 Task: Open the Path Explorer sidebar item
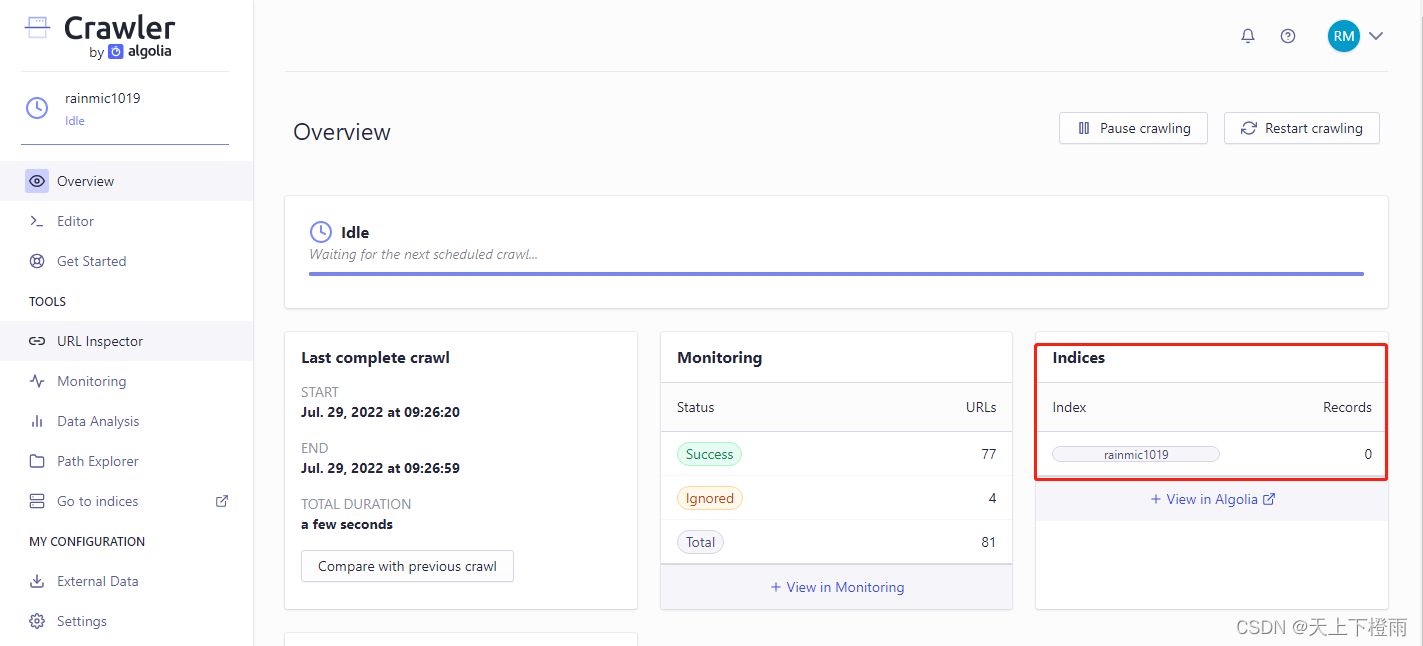coord(126,461)
